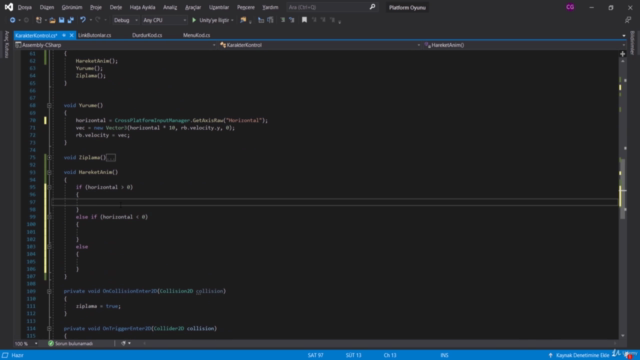Screen dimensions: 640x360
Task: Click the vertical scrollbar thumb
Action: tap(622, 188)
